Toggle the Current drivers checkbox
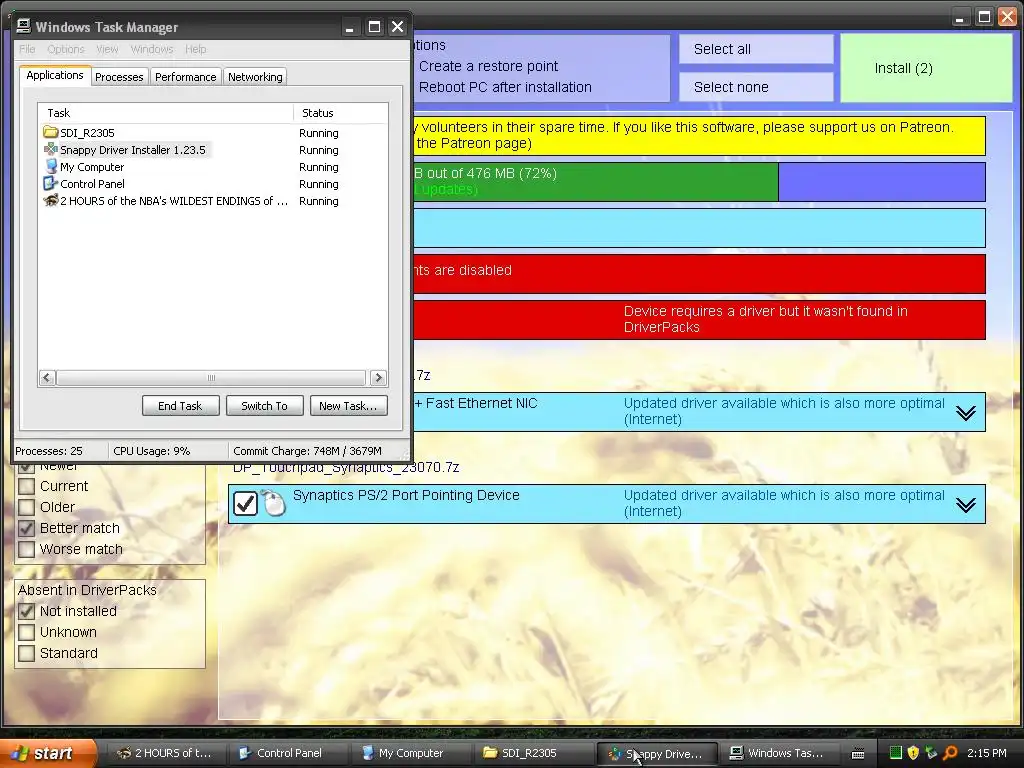Viewport: 1024px width, 768px height. tap(27, 486)
